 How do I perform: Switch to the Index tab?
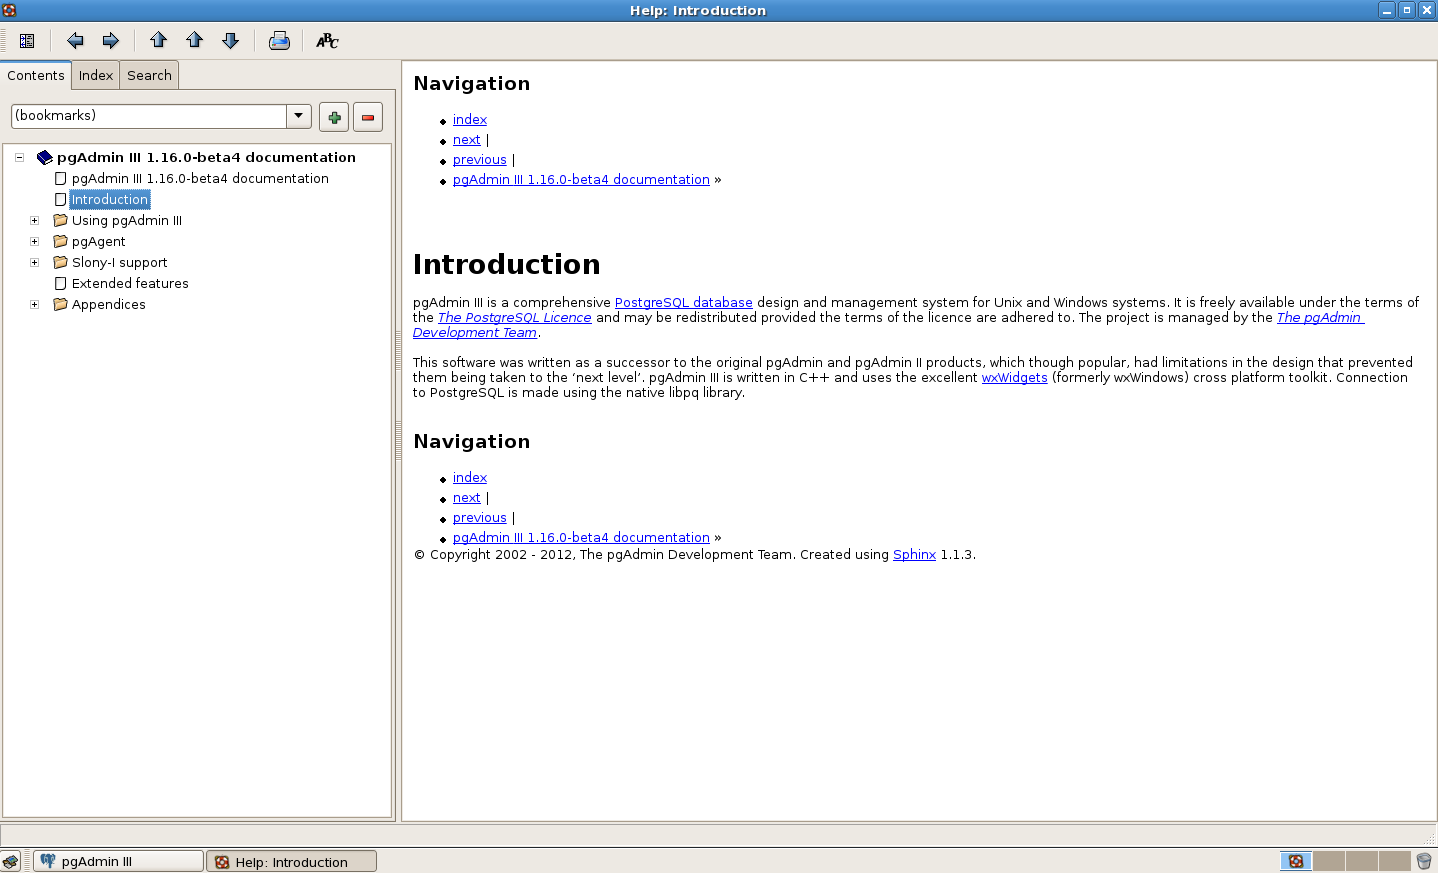click(96, 76)
